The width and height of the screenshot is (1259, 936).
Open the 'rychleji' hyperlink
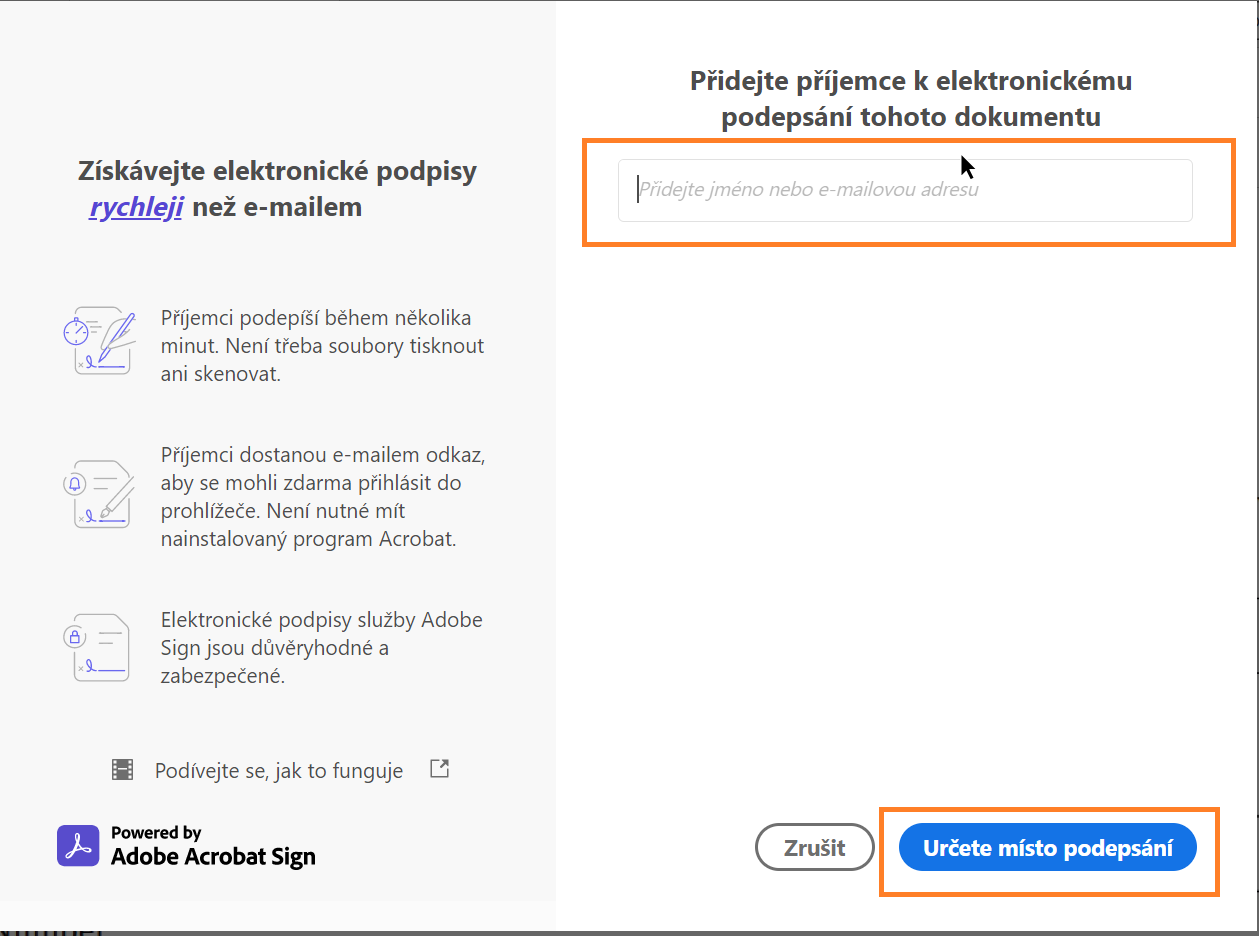pyautogui.click(x=135, y=207)
